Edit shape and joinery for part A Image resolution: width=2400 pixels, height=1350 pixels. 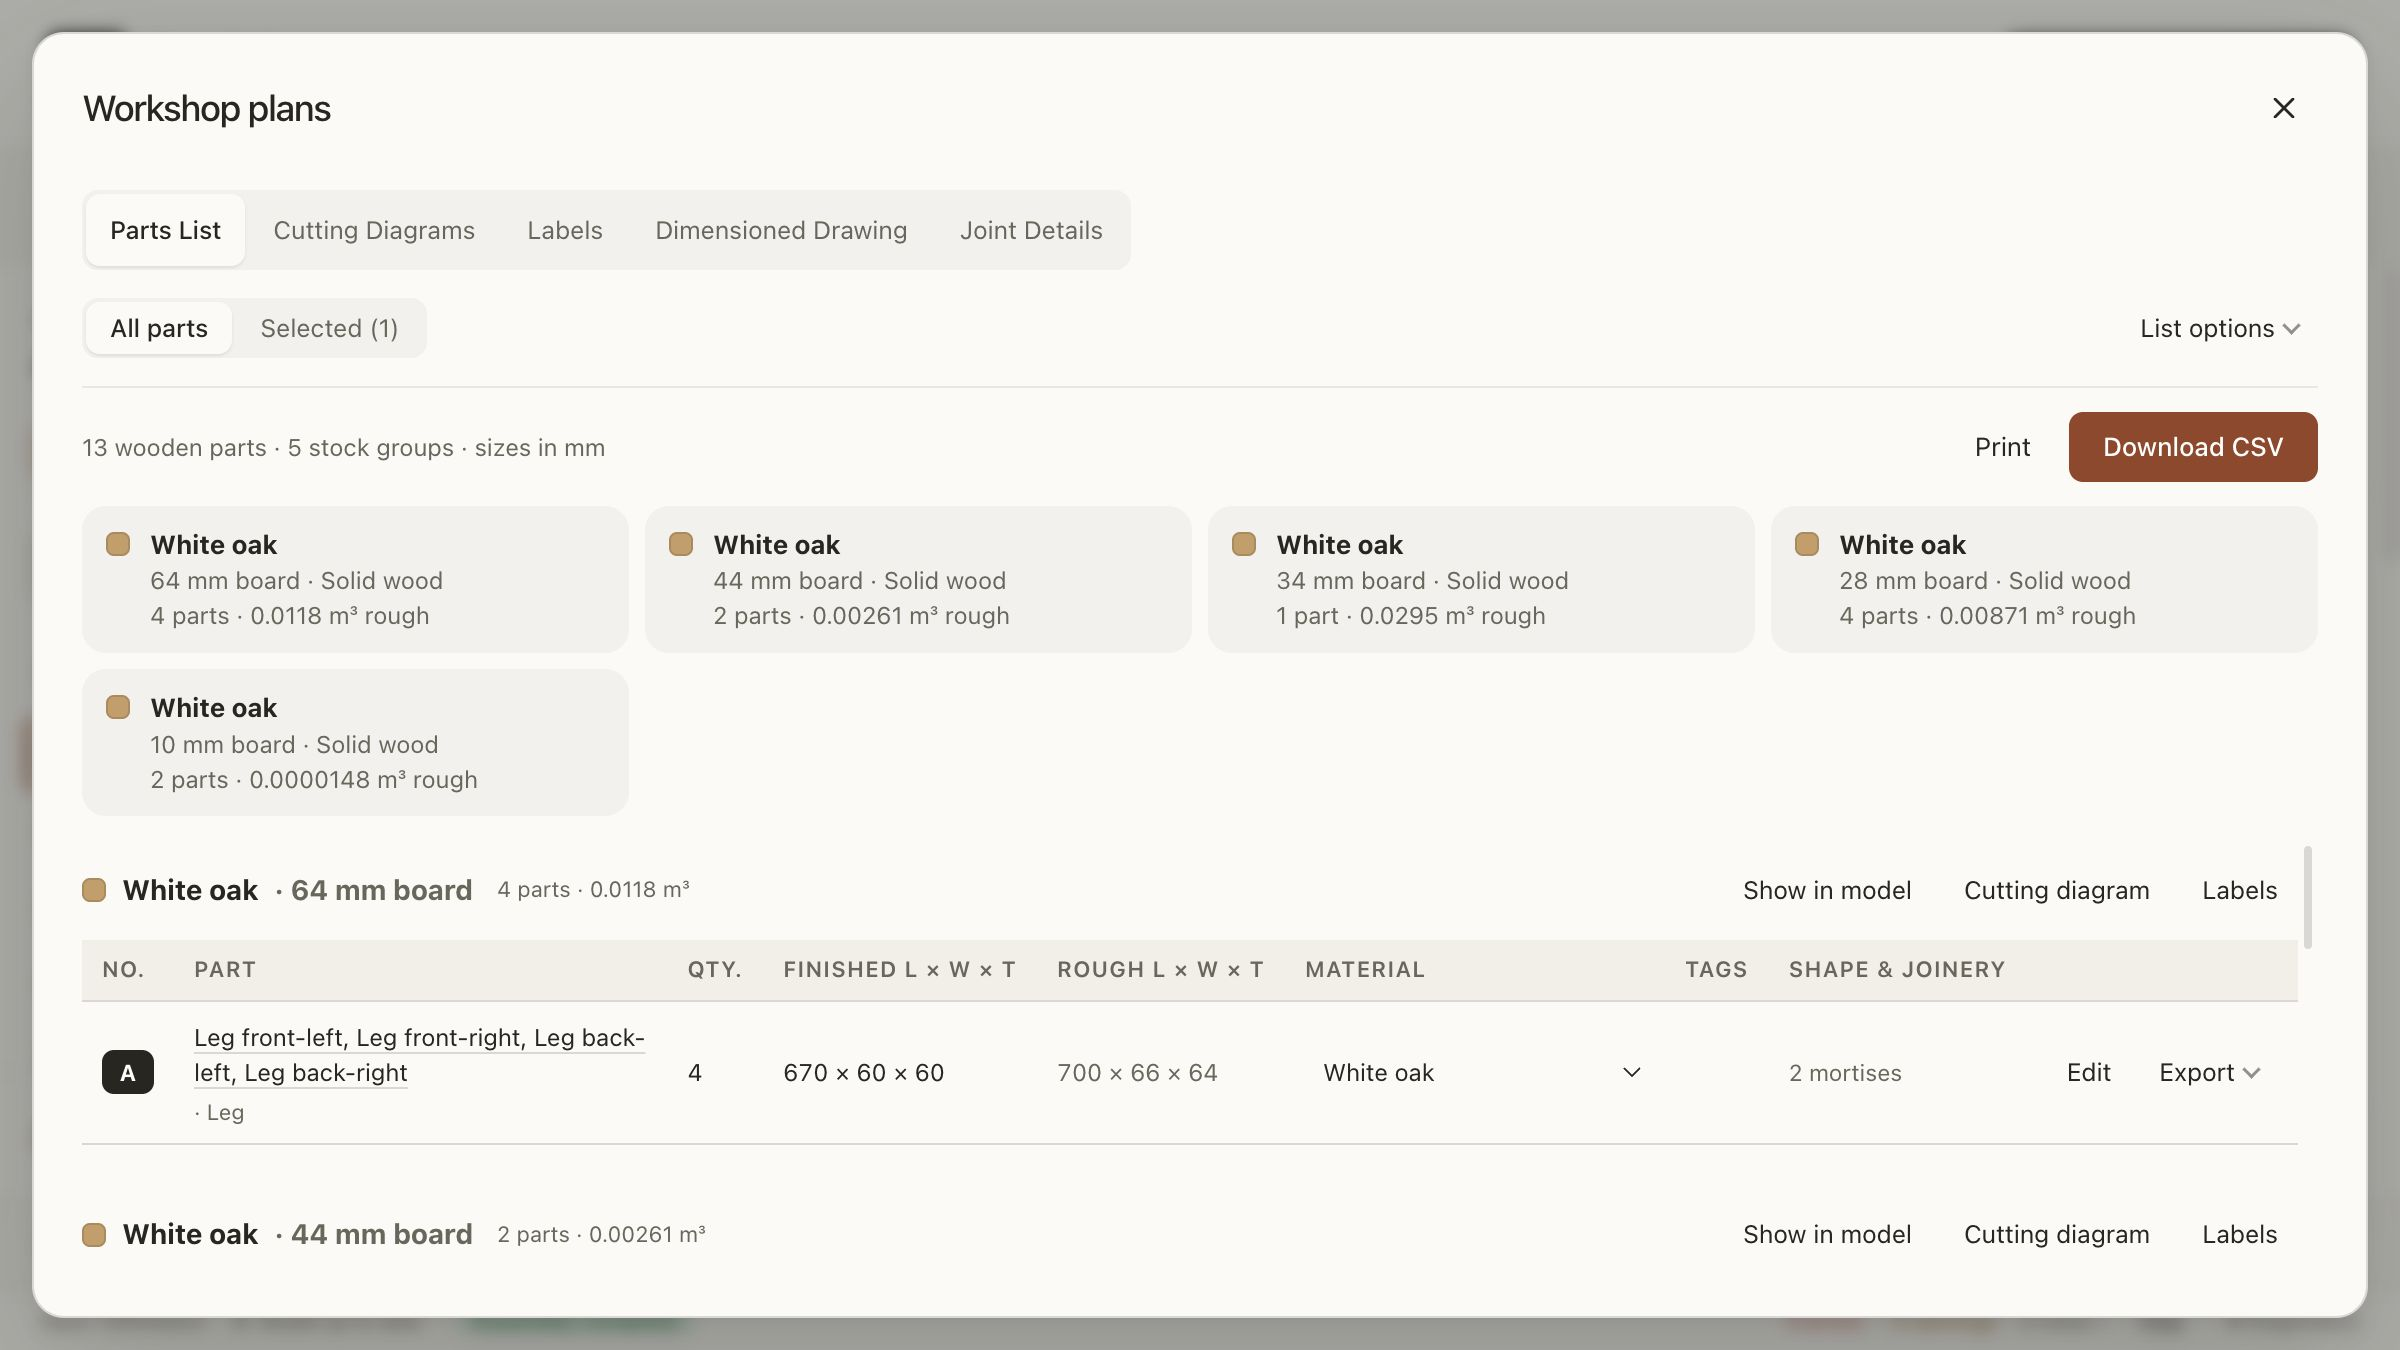pos(2088,1072)
